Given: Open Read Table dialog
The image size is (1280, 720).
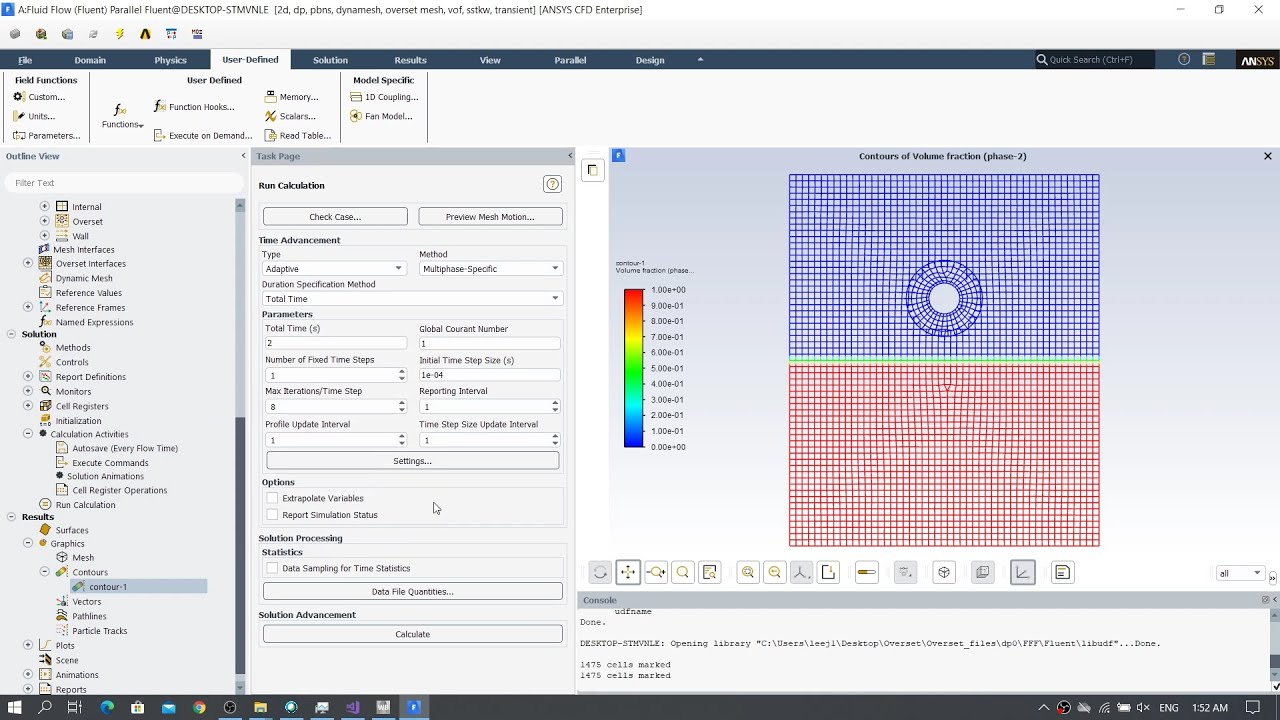Looking at the screenshot, I should [297, 135].
